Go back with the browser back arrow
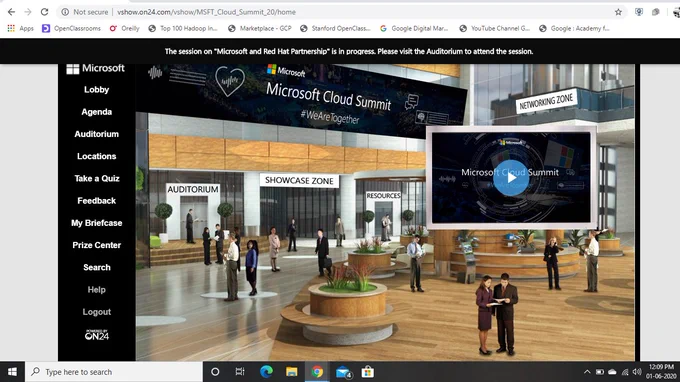Screen dimensions: 680x382 tap(11, 12)
